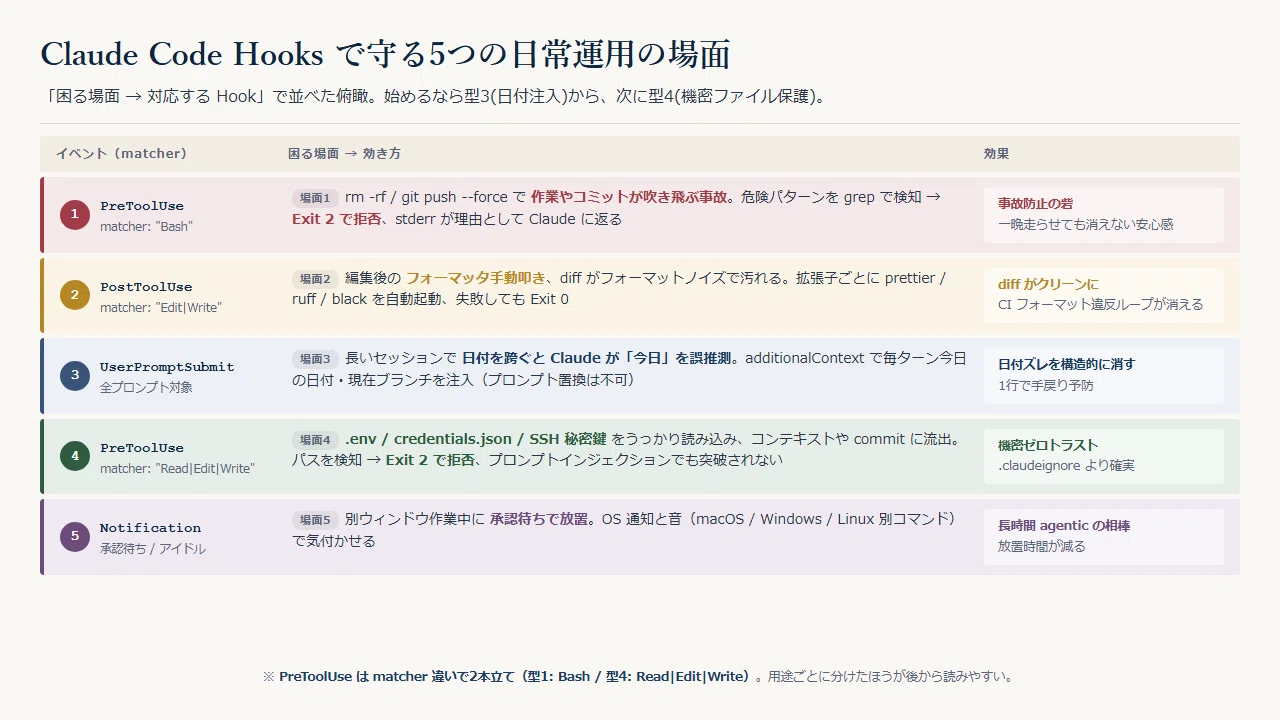Select the PreToolUse title with matcher "Bash"
Viewport: 1280px width, 720px height.
[x=142, y=206]
